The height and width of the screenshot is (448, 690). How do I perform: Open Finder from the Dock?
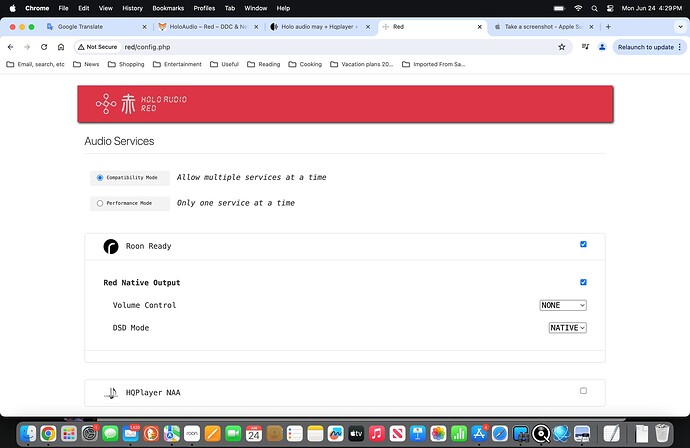[28, 433]
